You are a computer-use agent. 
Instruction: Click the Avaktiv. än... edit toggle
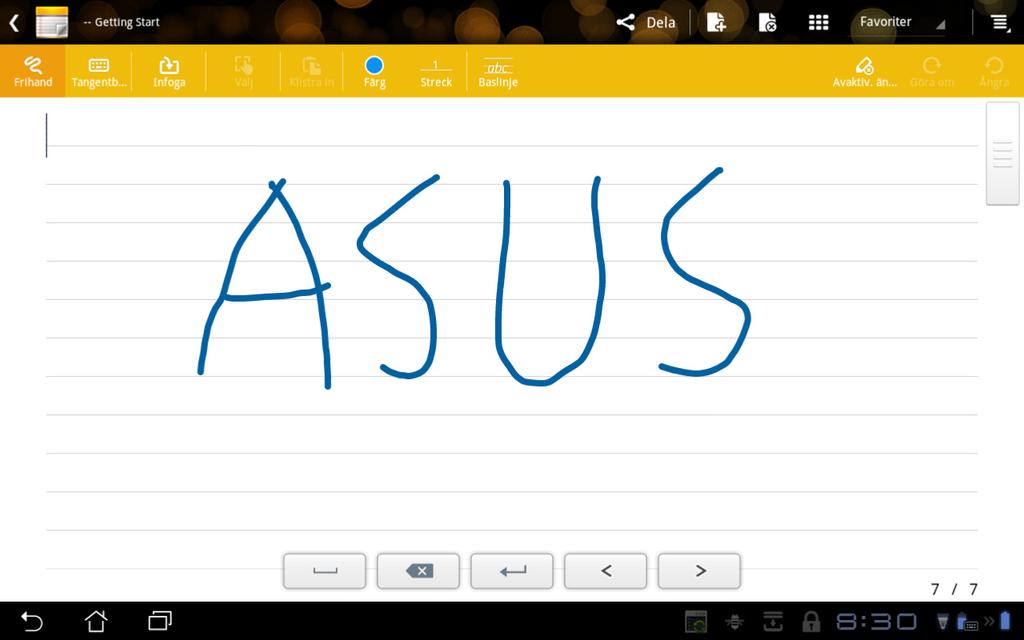coord(864,72)
